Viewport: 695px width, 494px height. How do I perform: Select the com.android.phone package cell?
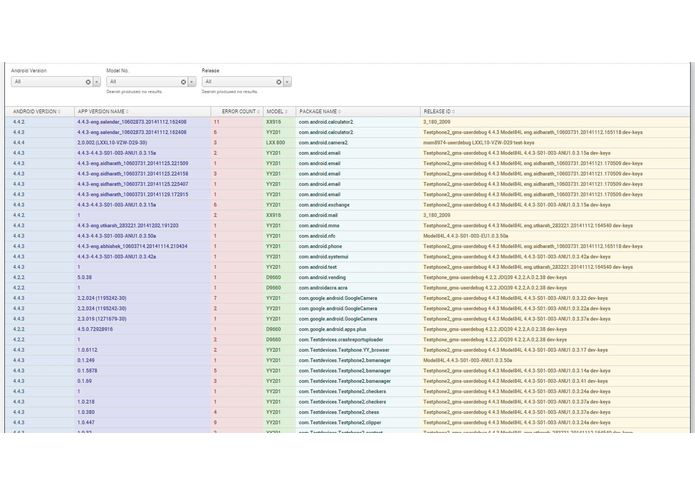pyautogui.click(x=358, y=246)
